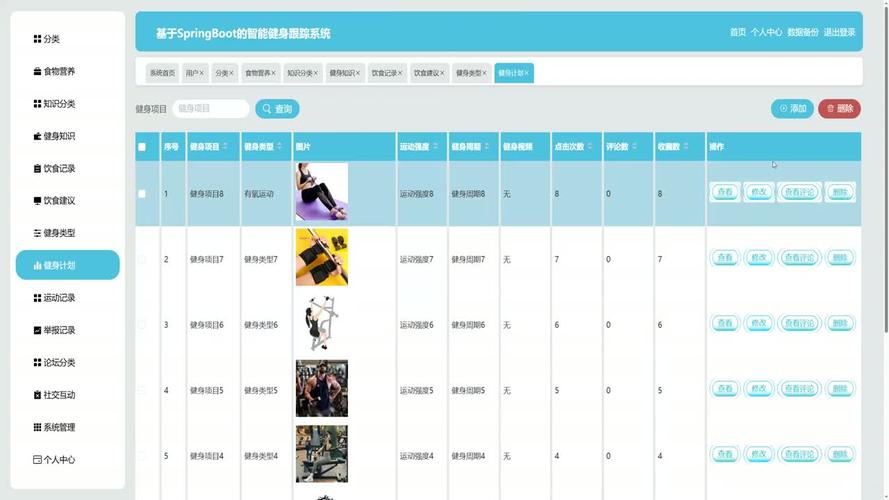
Task: Click the blue 添加 button
Action: click(x=792, y=109)
